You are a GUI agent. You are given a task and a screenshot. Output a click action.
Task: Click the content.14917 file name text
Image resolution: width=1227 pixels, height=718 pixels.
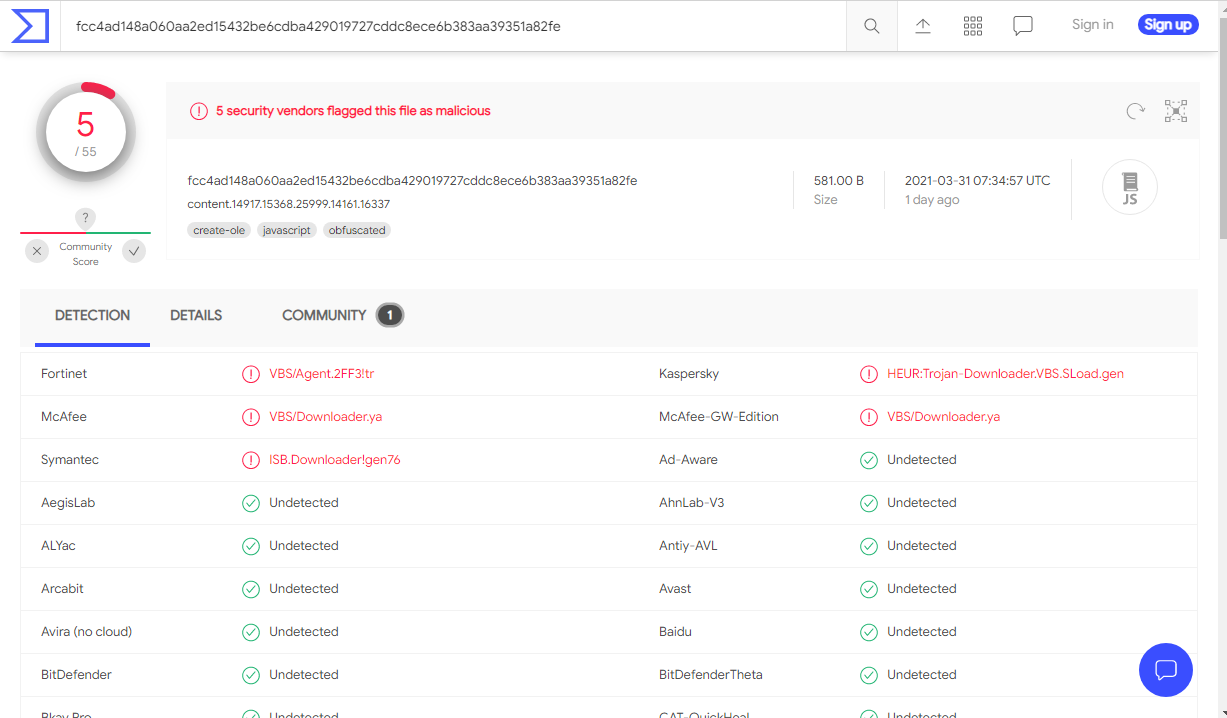click(289, 204)
